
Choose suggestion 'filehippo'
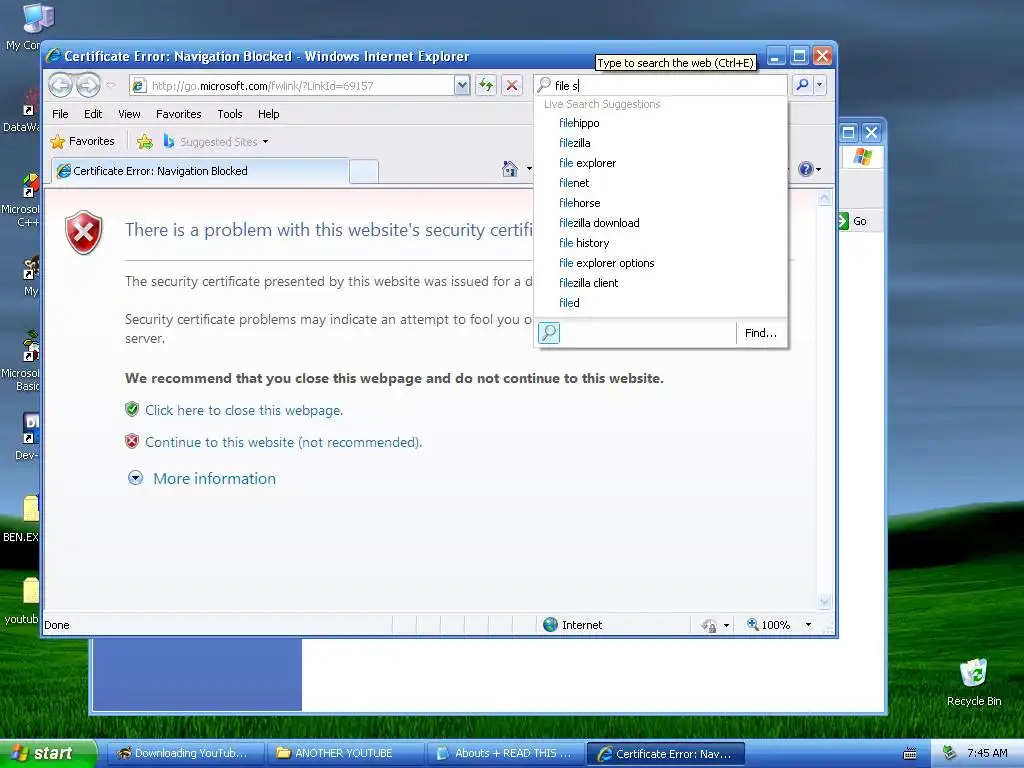pos(660,123)
